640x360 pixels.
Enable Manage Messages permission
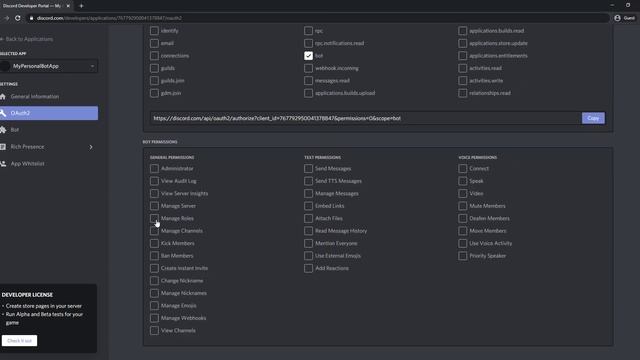click(x=309, y=193)
